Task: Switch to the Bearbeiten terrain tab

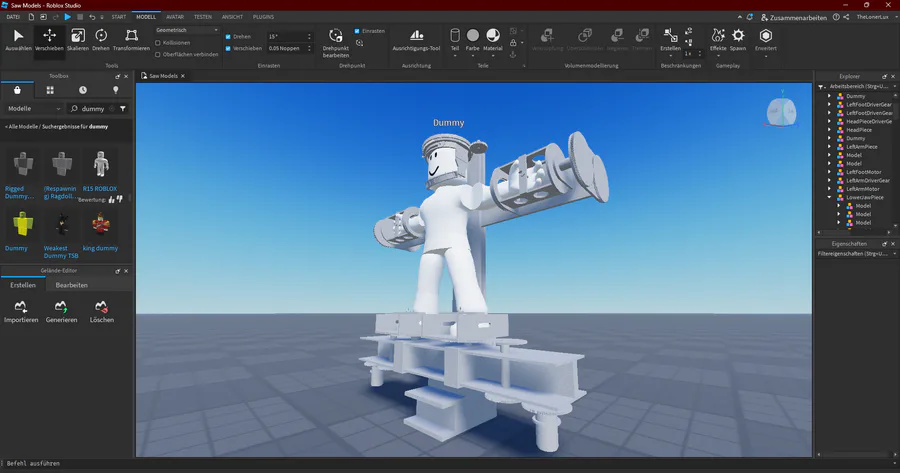Action: [72, 285]
